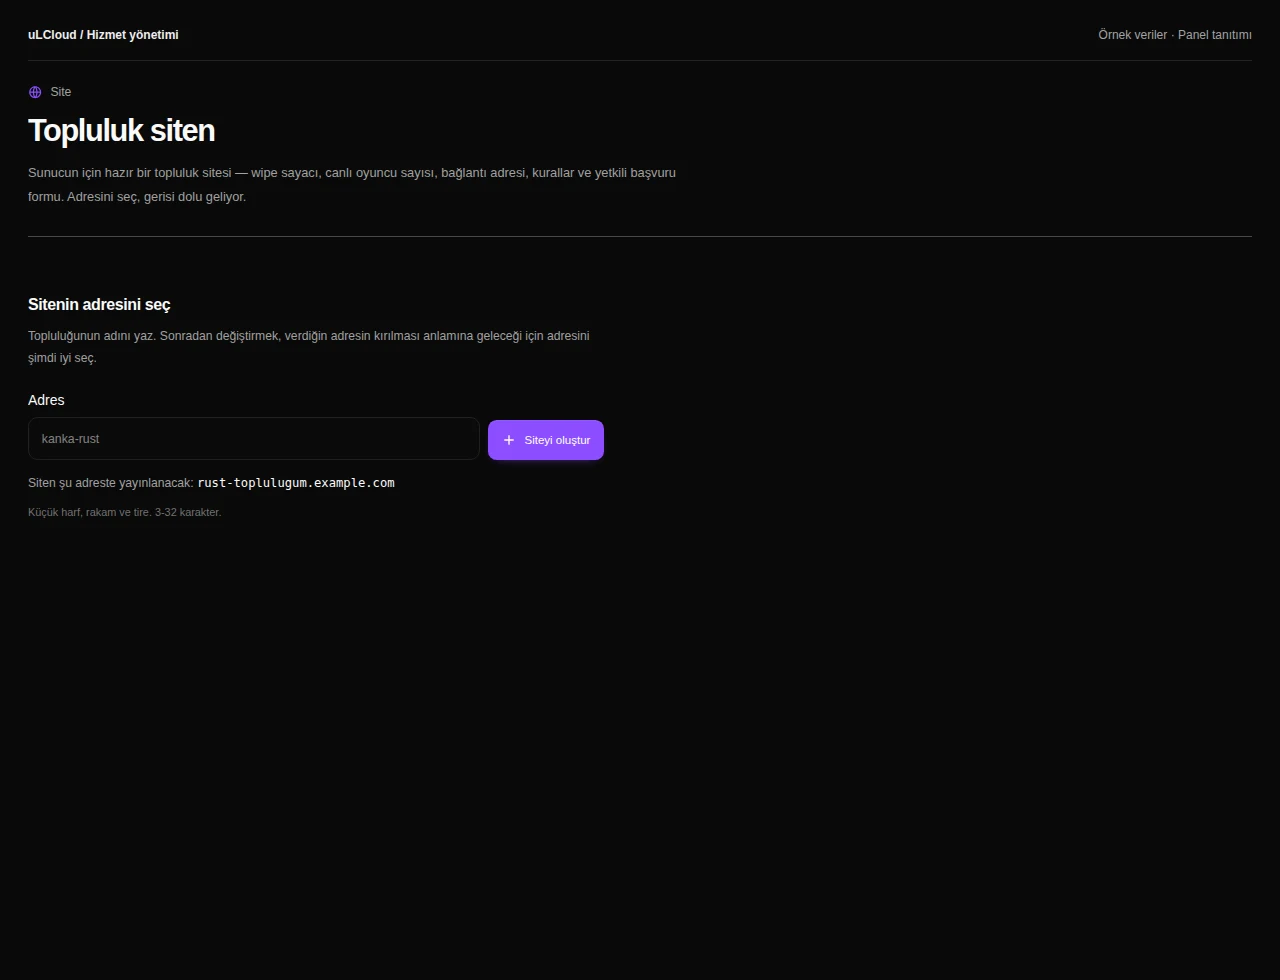Focus the Adres input field

pyautogui.click(x=254, y=439)
